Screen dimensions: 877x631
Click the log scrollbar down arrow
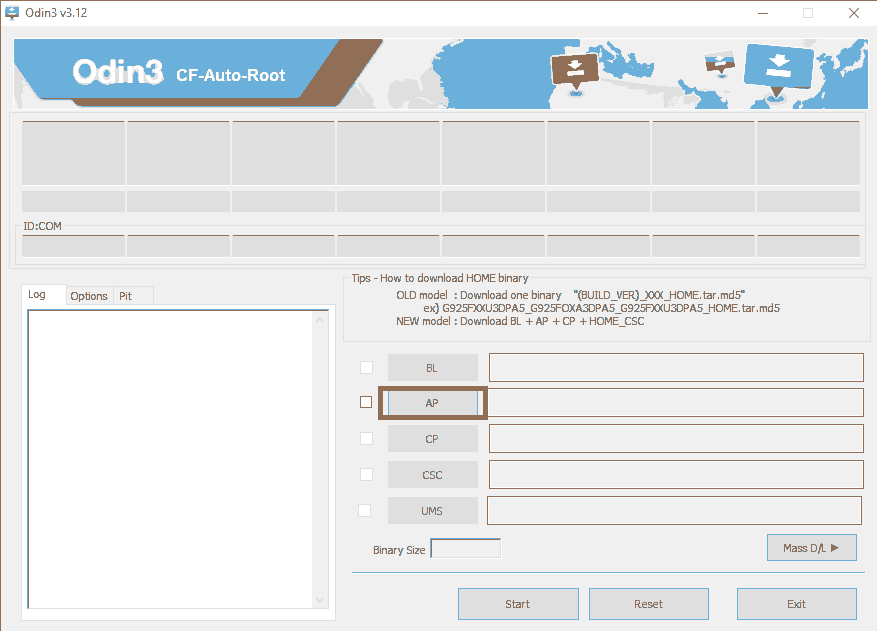tap(319, 600)
